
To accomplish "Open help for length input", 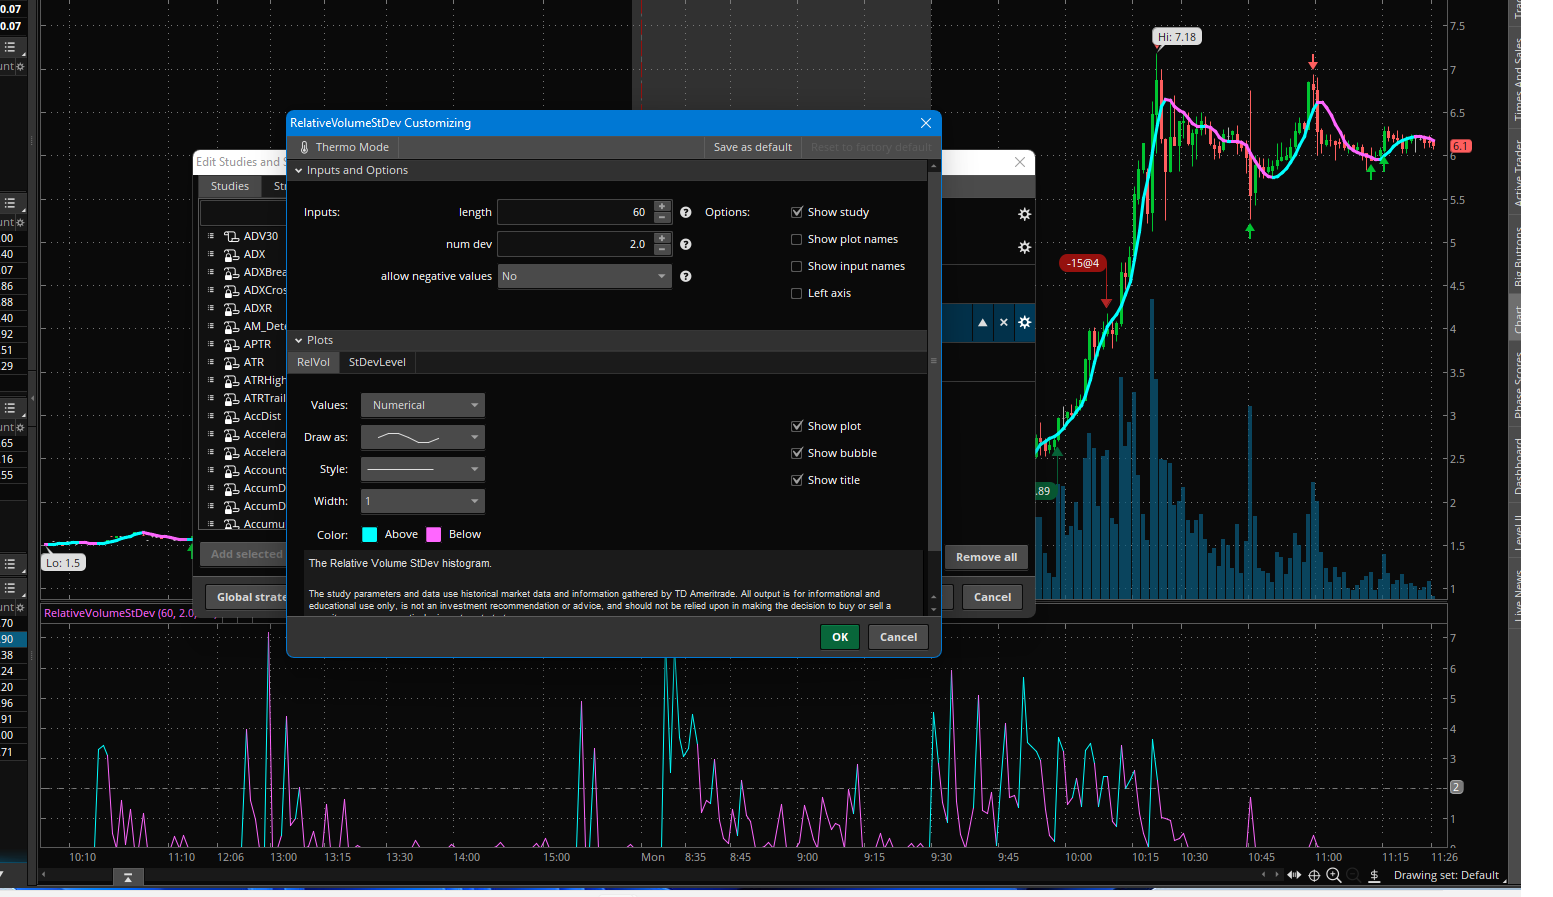I will tap(686, 212).
